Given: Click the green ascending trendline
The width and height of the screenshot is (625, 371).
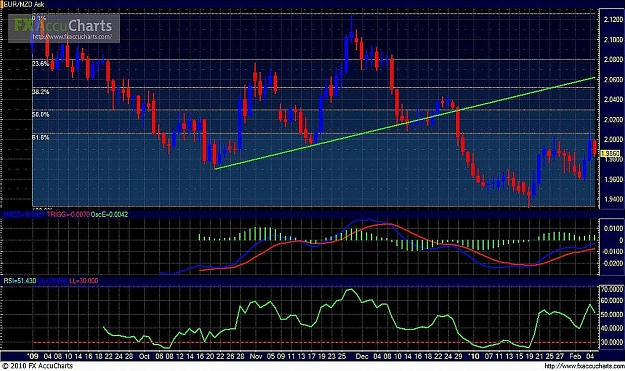Looking at the screenshot, I should (405, 124).
